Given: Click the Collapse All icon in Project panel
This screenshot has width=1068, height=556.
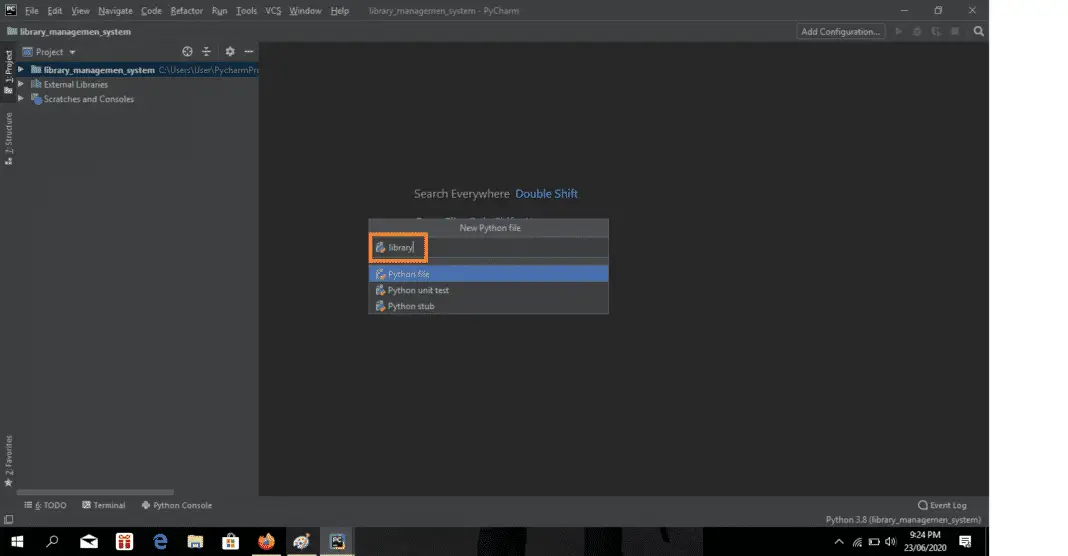Looking at the screenshot, I should pos(207,52).
